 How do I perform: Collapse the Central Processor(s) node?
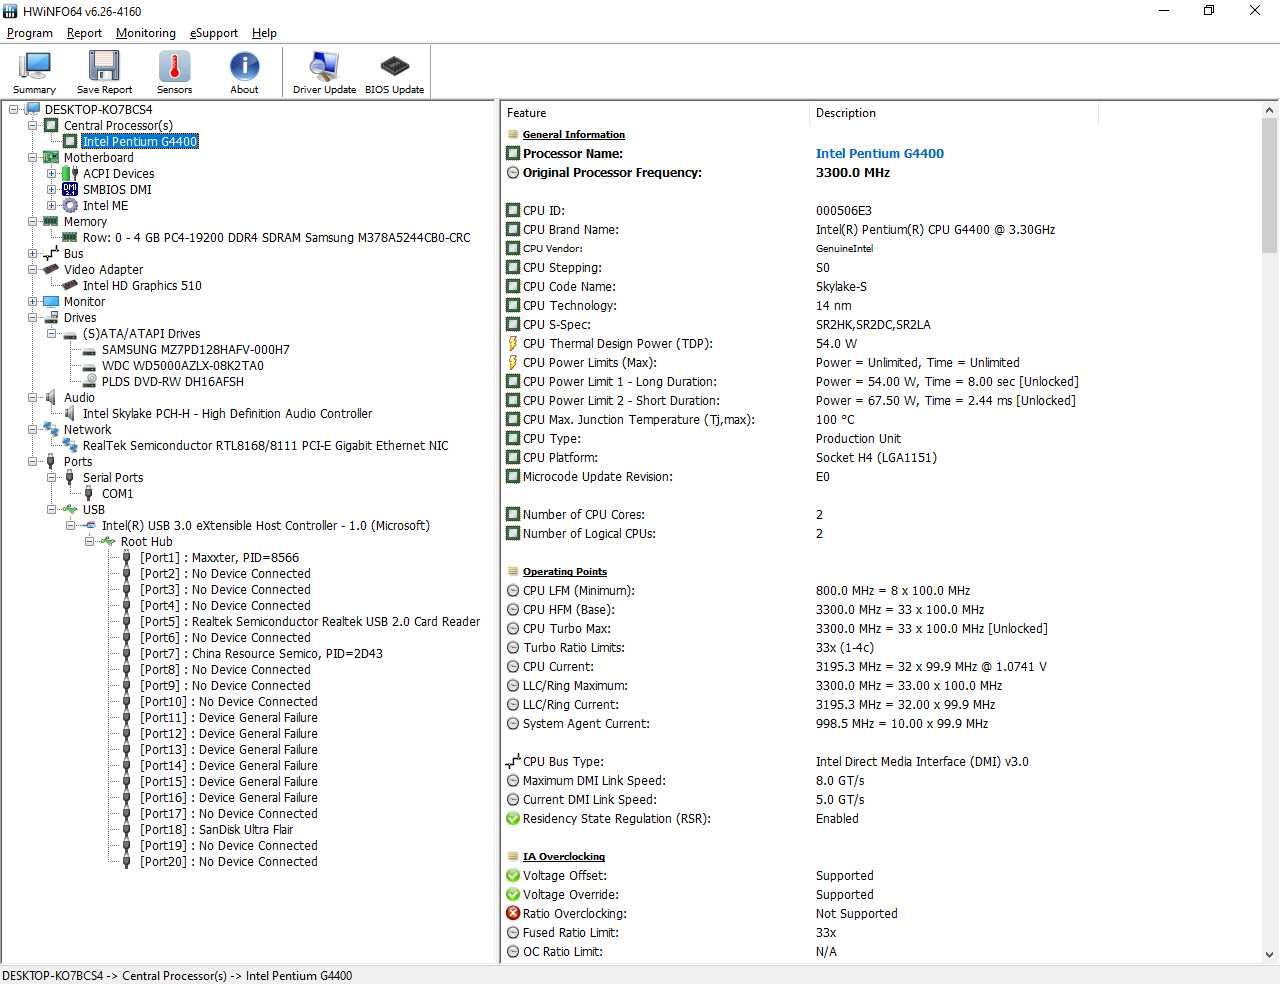(x=32, y=125)
